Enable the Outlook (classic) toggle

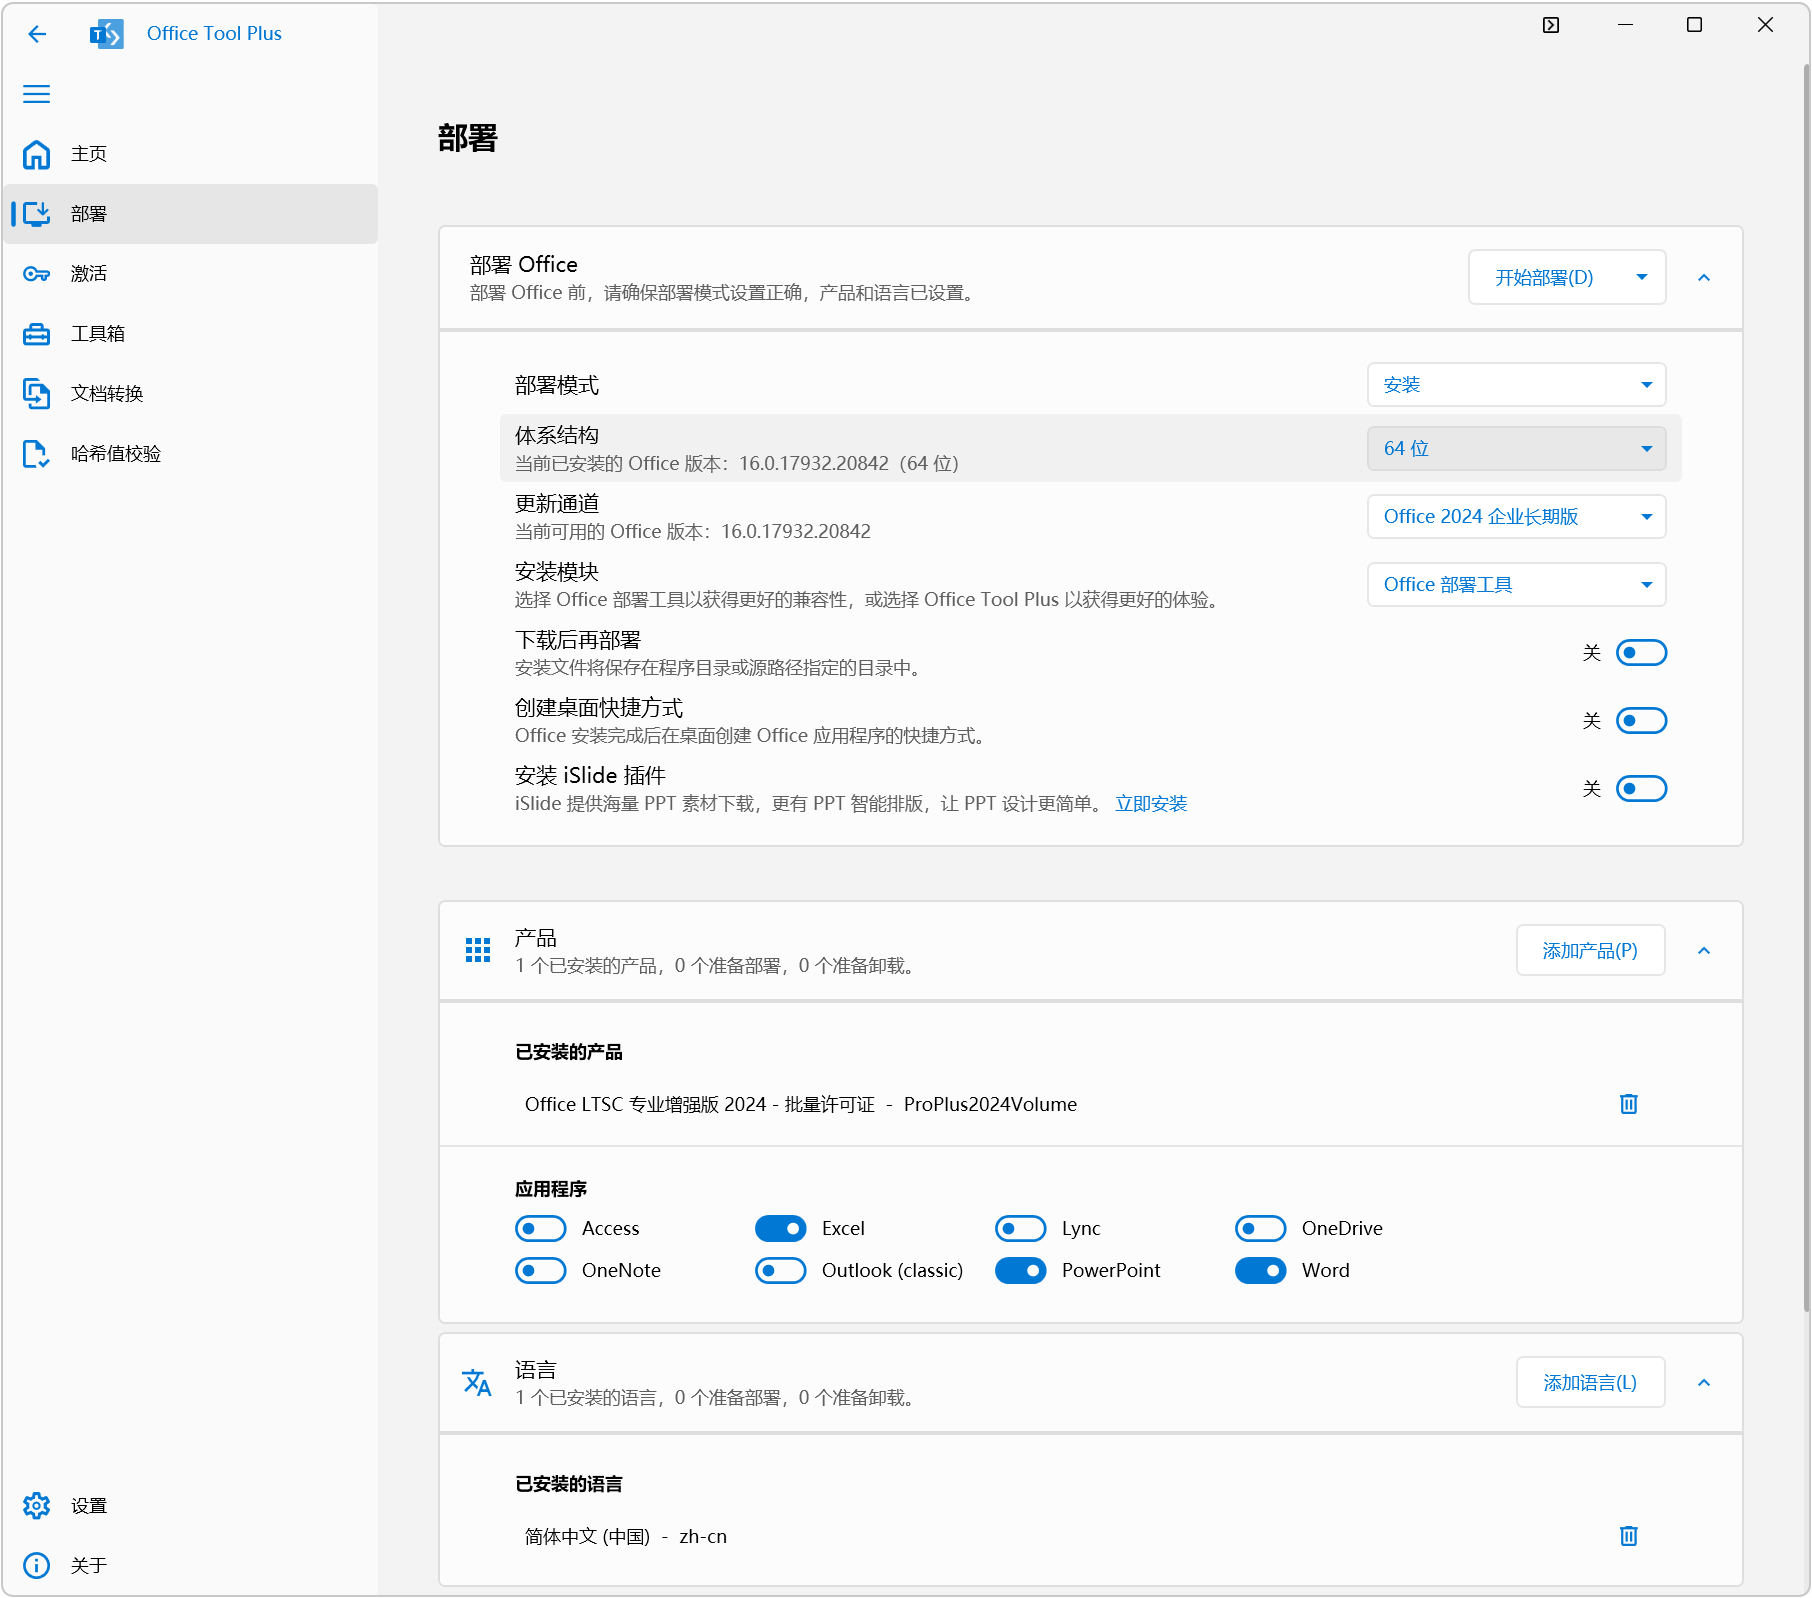pyautogui.click(x=781, y=1270)
